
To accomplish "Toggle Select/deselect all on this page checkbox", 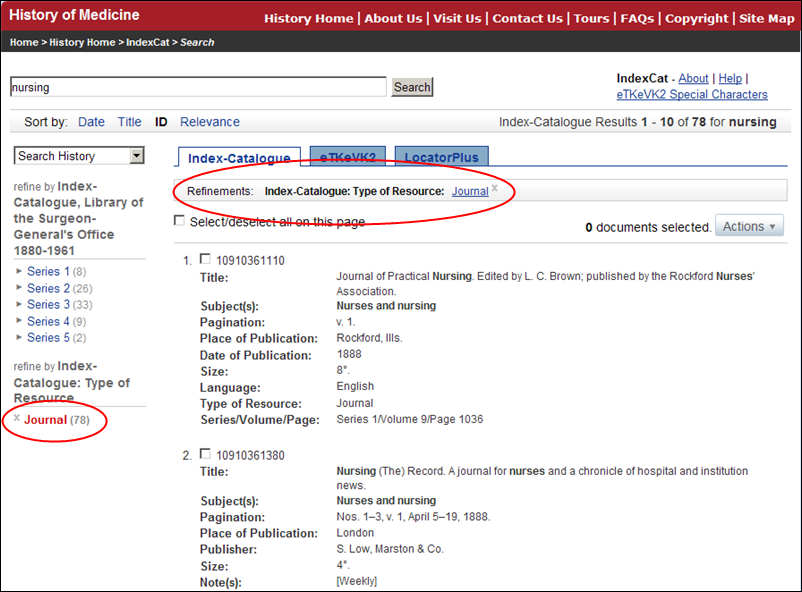I will click(179, 221).
